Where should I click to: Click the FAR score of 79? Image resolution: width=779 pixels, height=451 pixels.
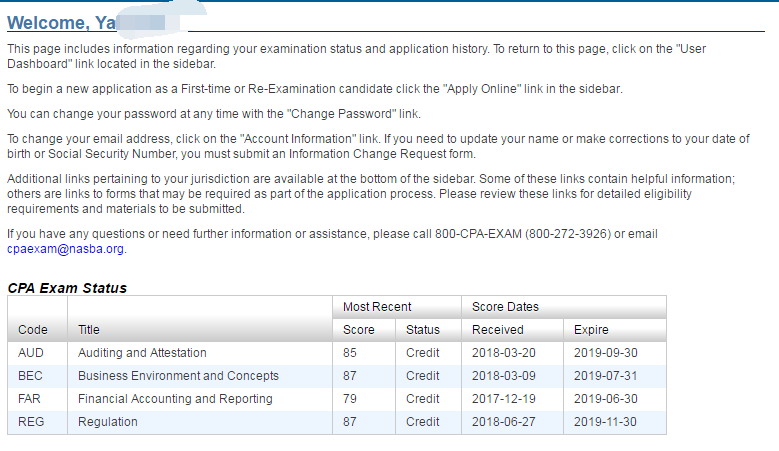tap(351, 399)
